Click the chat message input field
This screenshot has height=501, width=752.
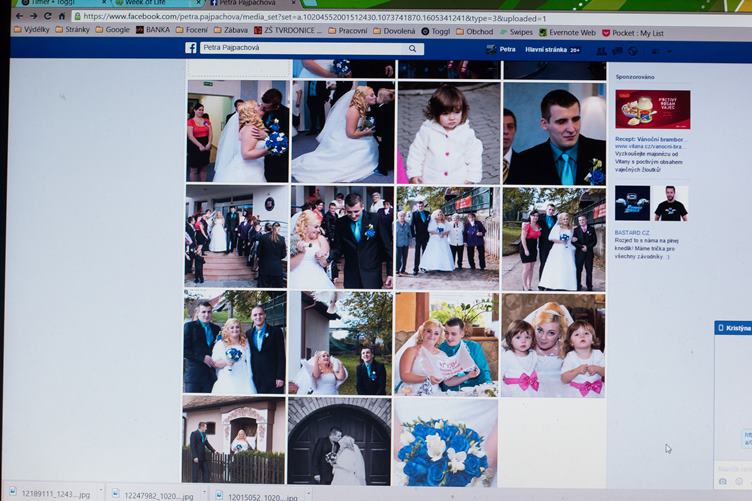[734, 467]
